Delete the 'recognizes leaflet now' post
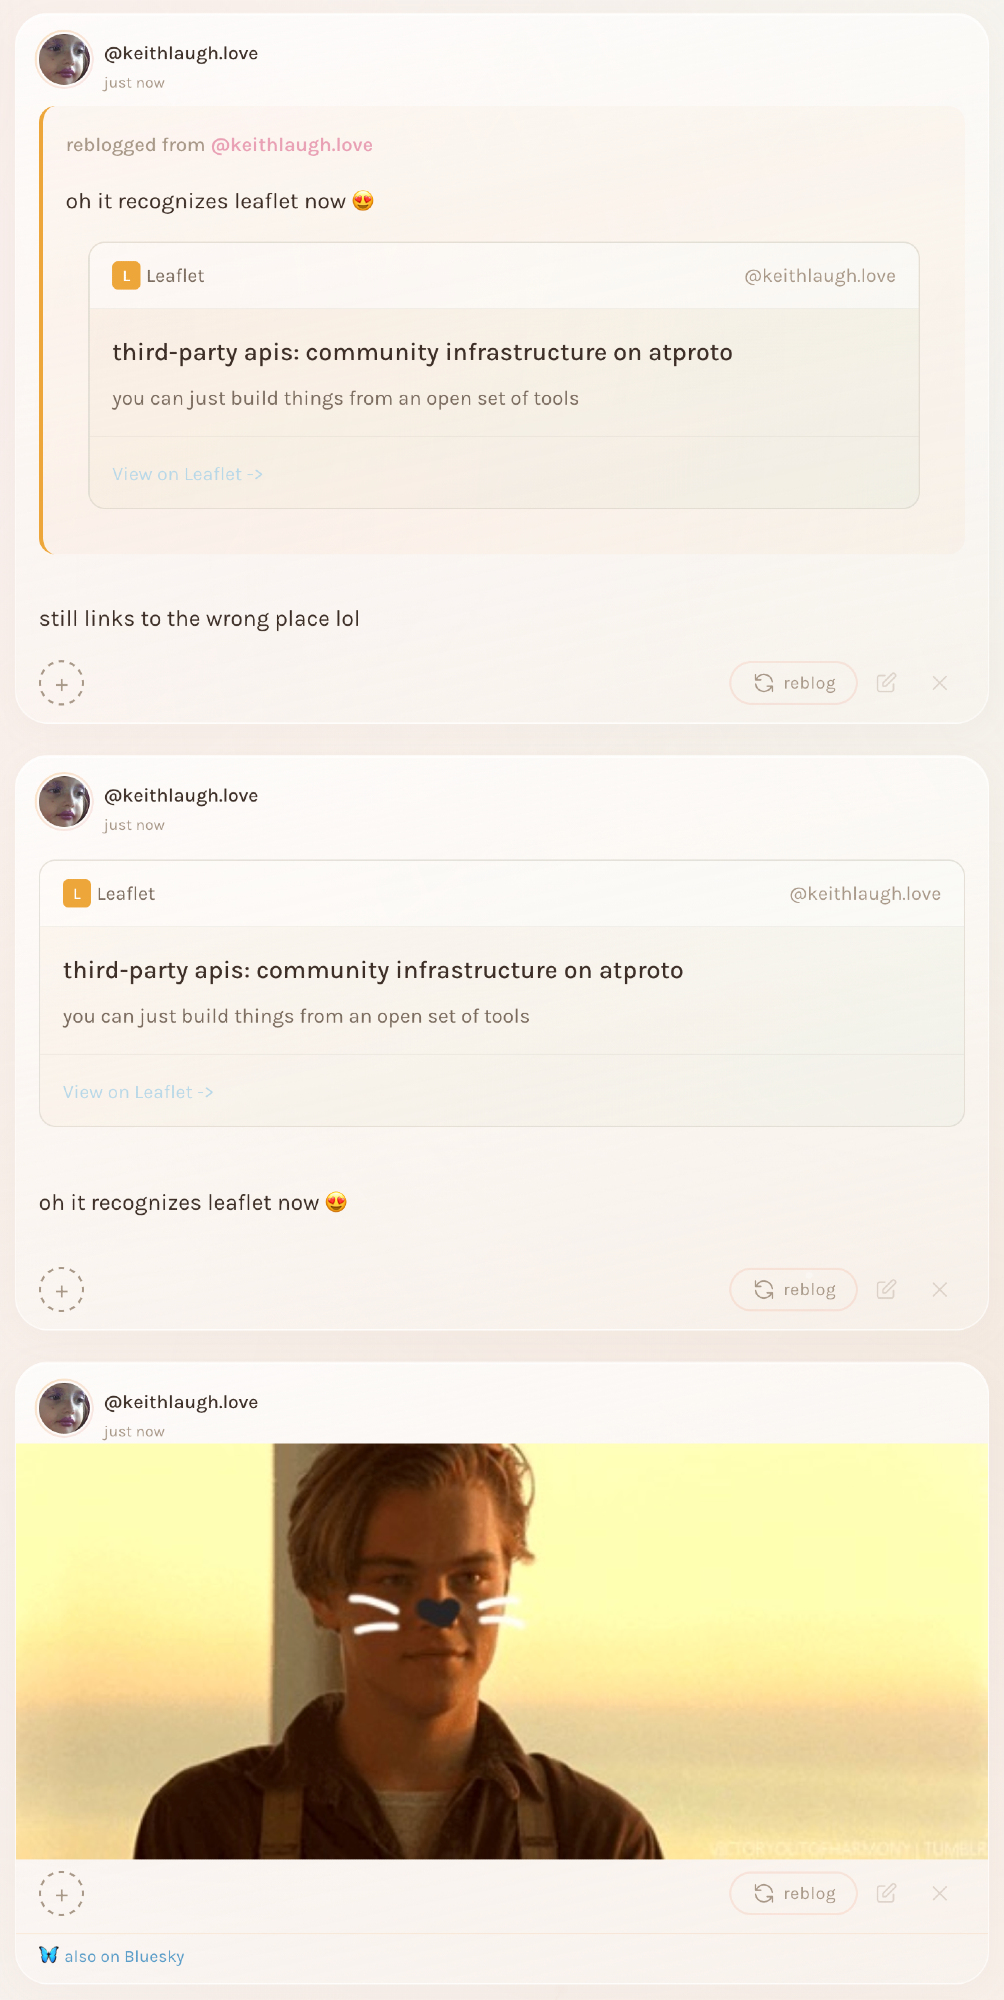Viewport: 1004px width, 2000px height. click(939, 1289)
